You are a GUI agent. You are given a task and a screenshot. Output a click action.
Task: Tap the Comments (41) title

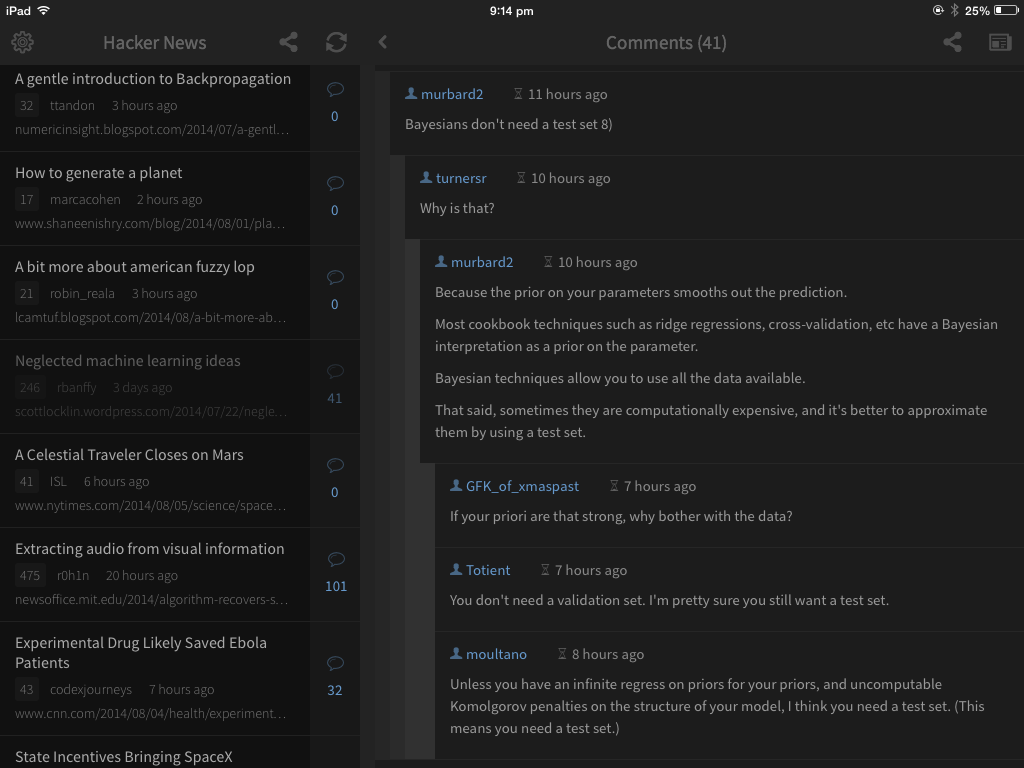(x=666, y=43)
